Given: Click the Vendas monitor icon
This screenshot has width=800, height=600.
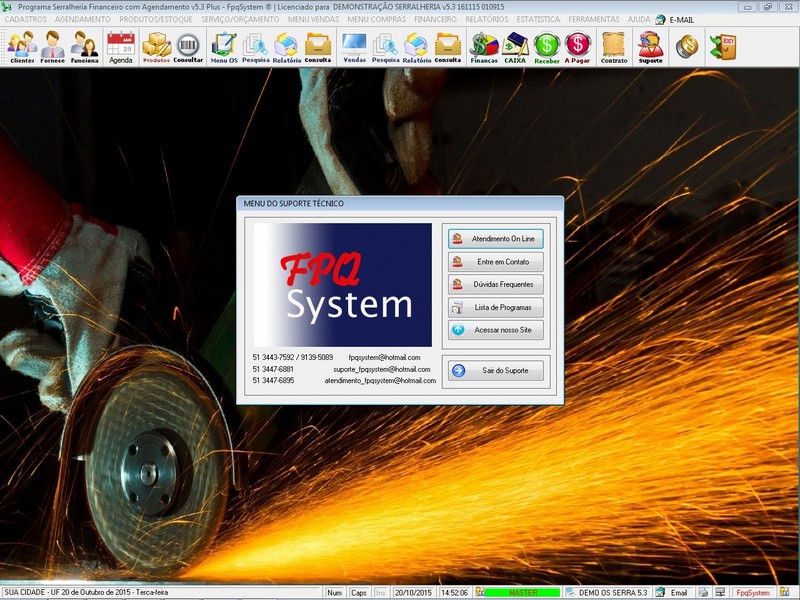Looking at the screenshot, I should 354,46.
